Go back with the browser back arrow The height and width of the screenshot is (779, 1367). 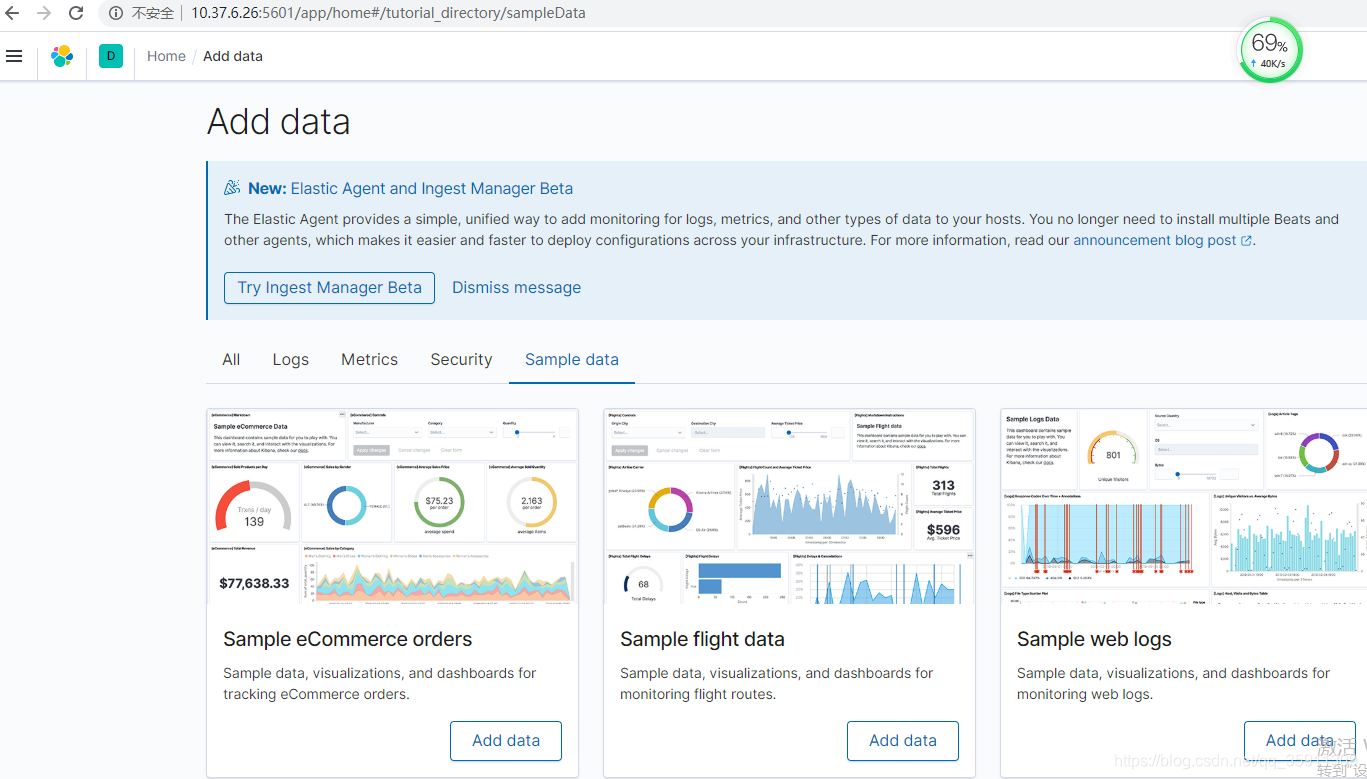(x=13, y=13)
